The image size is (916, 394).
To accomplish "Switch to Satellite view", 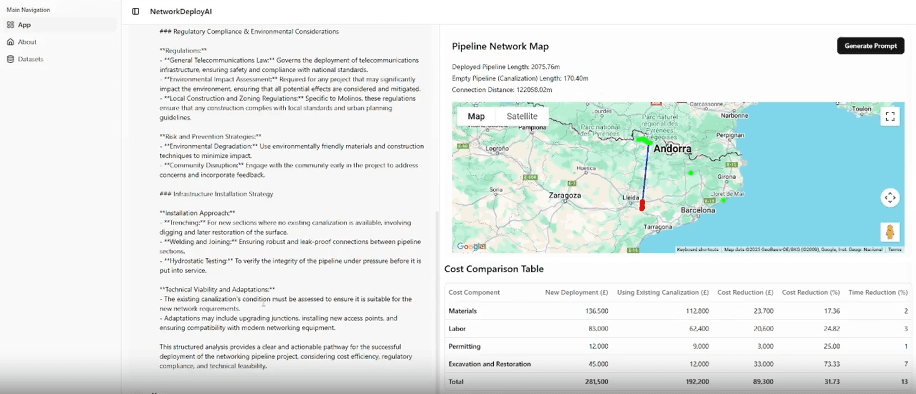I will tap(522, 116).
